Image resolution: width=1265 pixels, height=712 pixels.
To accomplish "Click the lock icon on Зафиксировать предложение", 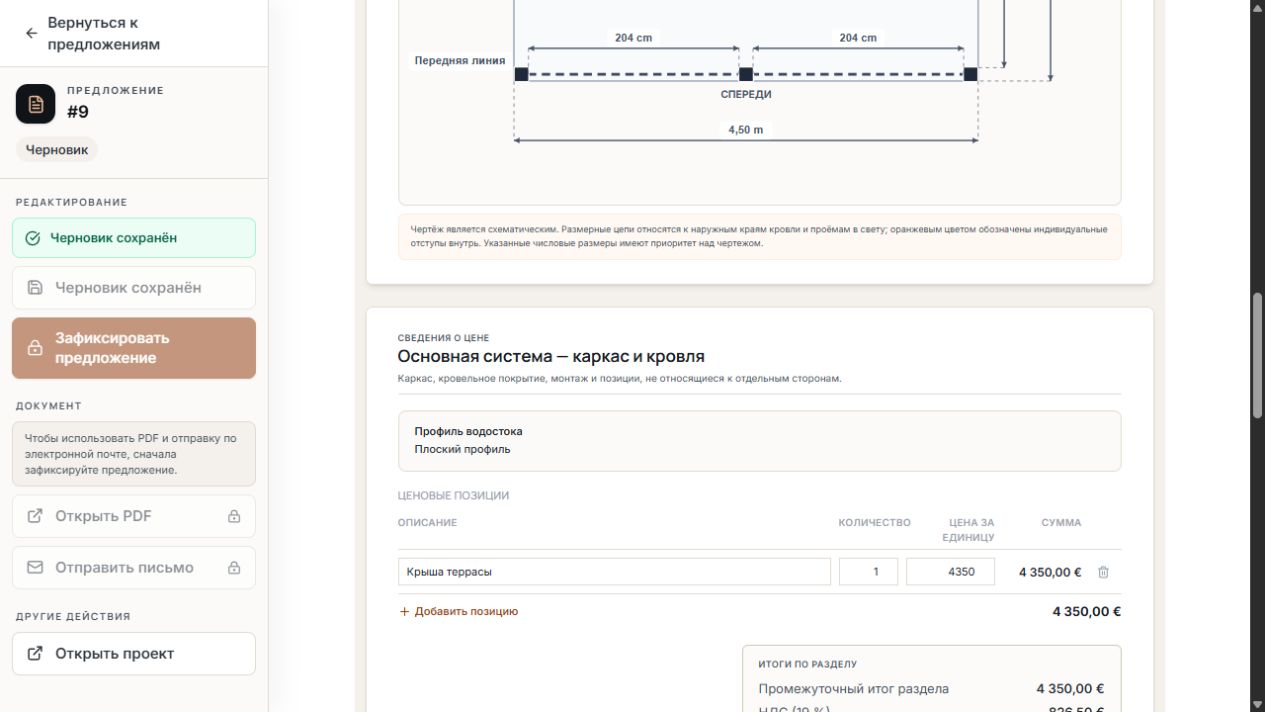I will click(x=35, y=348).
